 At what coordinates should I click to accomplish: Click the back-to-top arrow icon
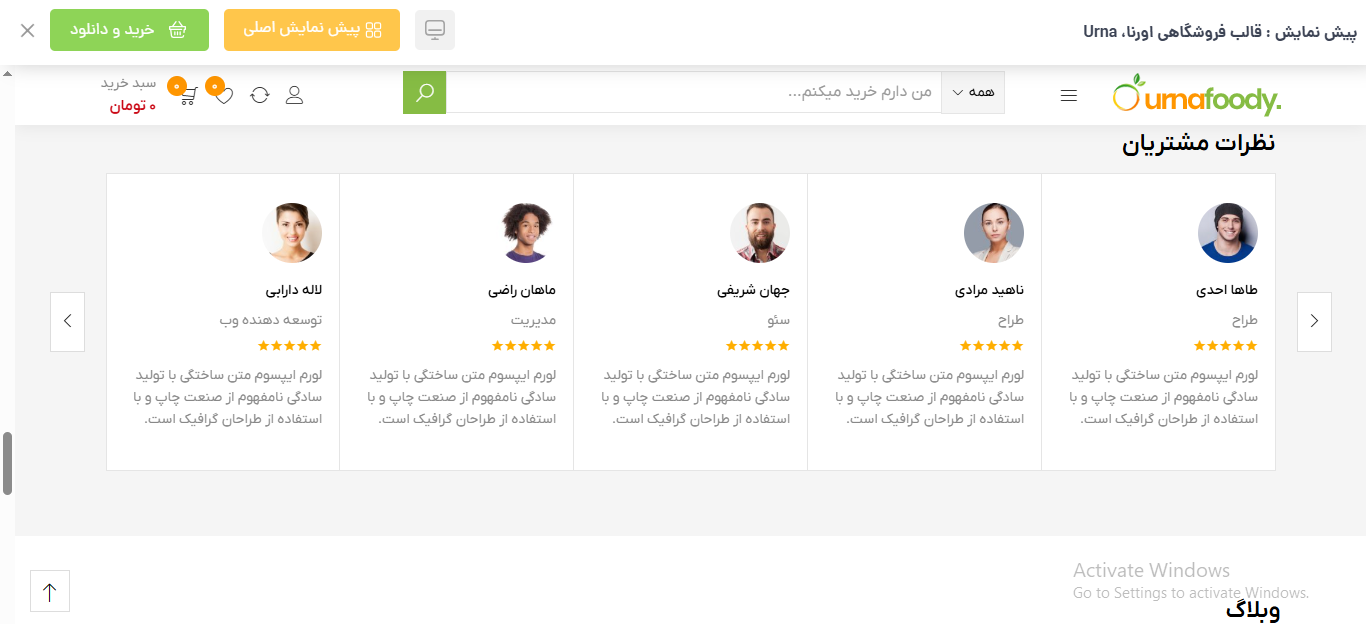point(50,591)
